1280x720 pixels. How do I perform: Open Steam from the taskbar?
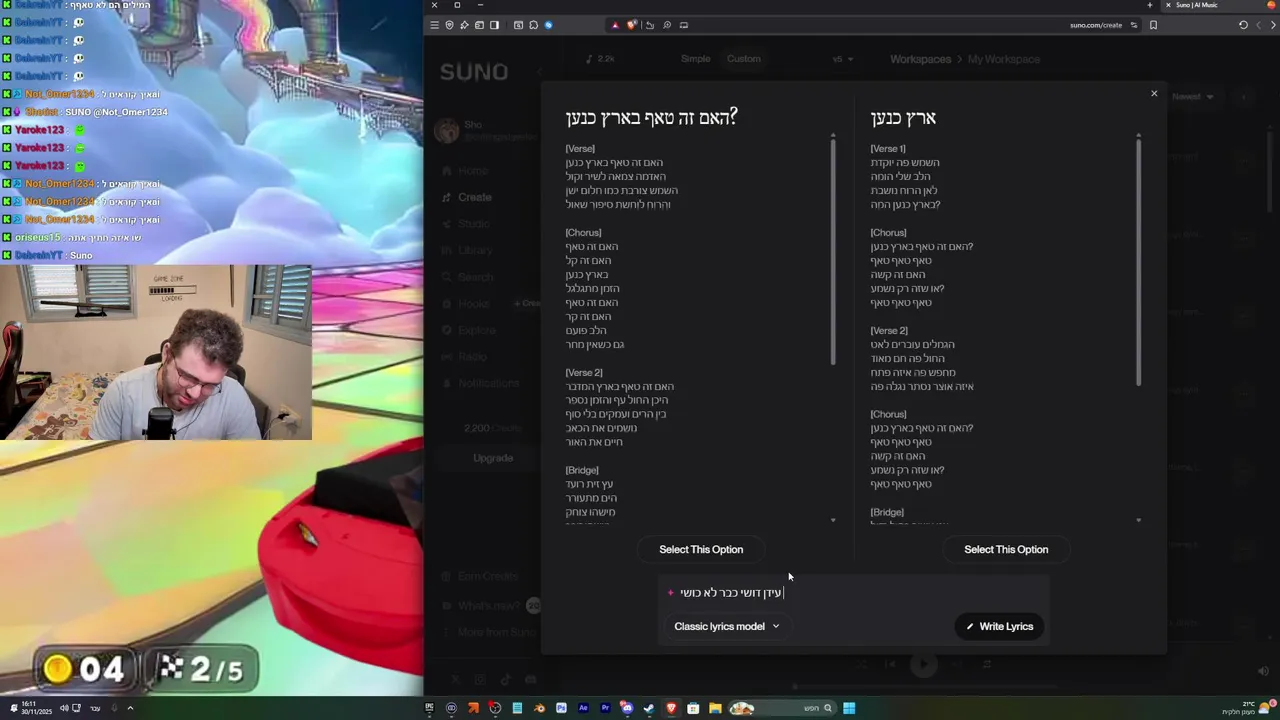coord(649,708)
